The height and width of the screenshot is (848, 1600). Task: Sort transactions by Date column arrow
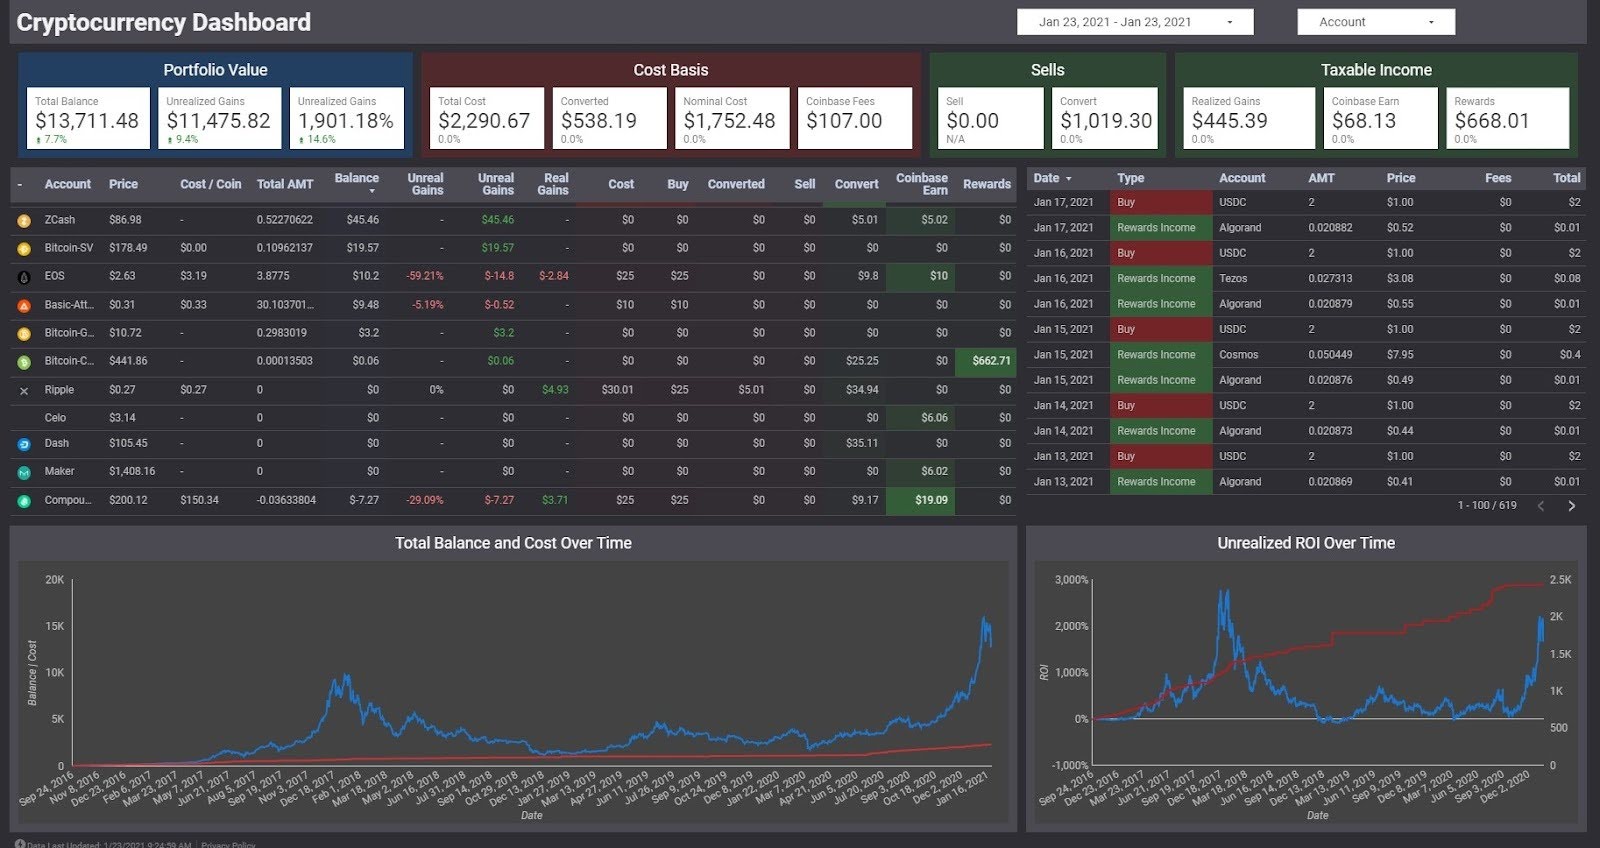[x=1069, y=179]
